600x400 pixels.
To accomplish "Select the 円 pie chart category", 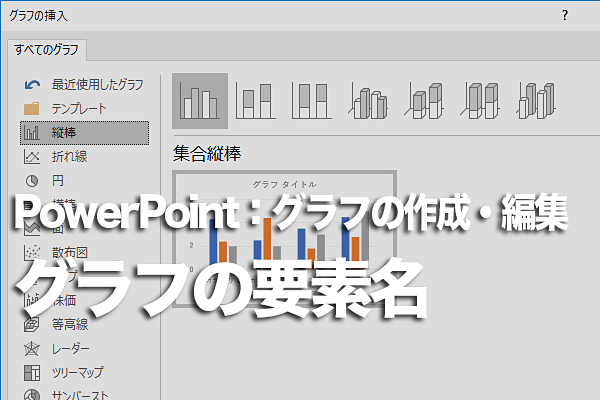I will click(x=84, y=181).
